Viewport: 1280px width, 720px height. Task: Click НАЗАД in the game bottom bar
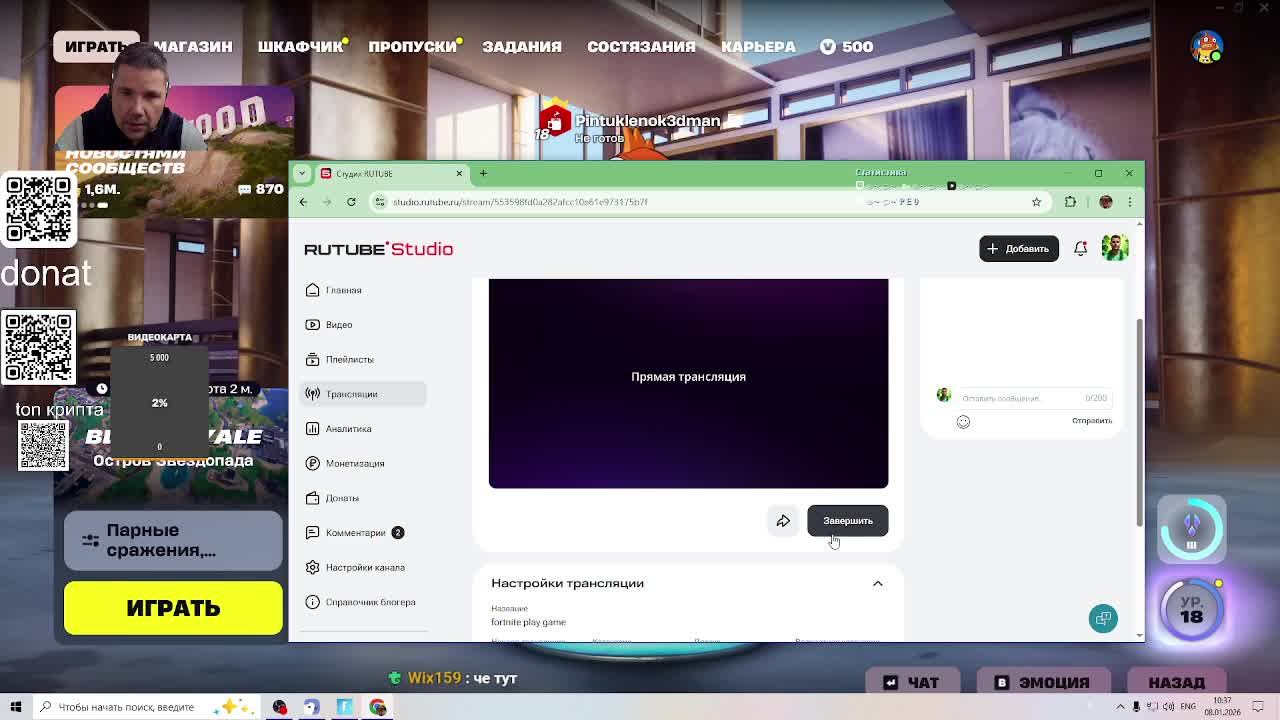point(1177,682)
